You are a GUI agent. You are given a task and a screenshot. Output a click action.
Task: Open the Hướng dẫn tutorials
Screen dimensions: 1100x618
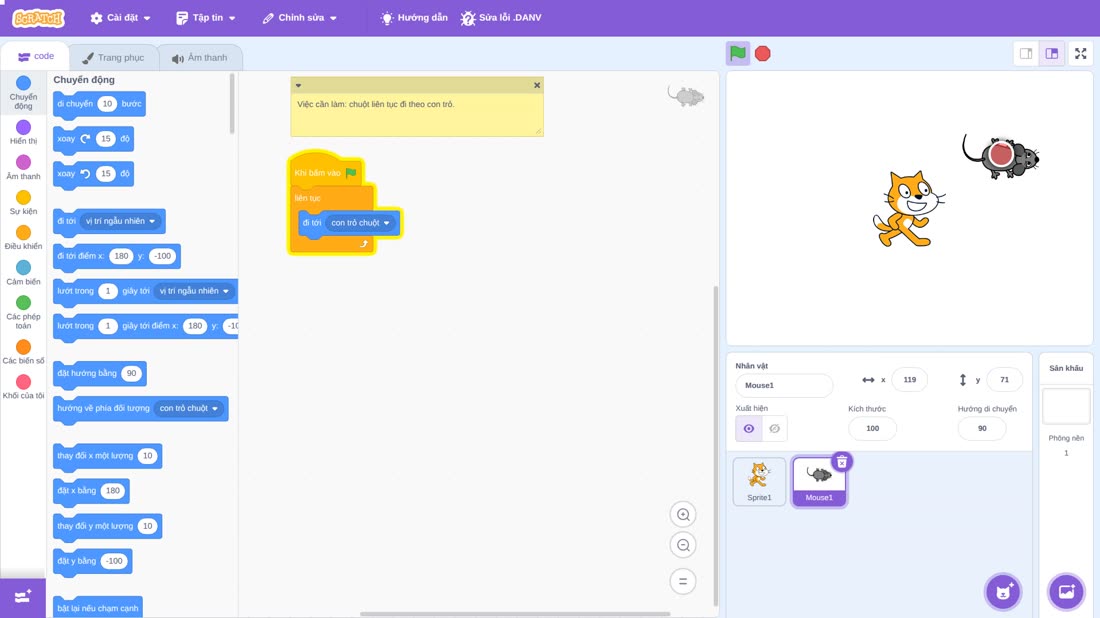click(x=414, y=18)
